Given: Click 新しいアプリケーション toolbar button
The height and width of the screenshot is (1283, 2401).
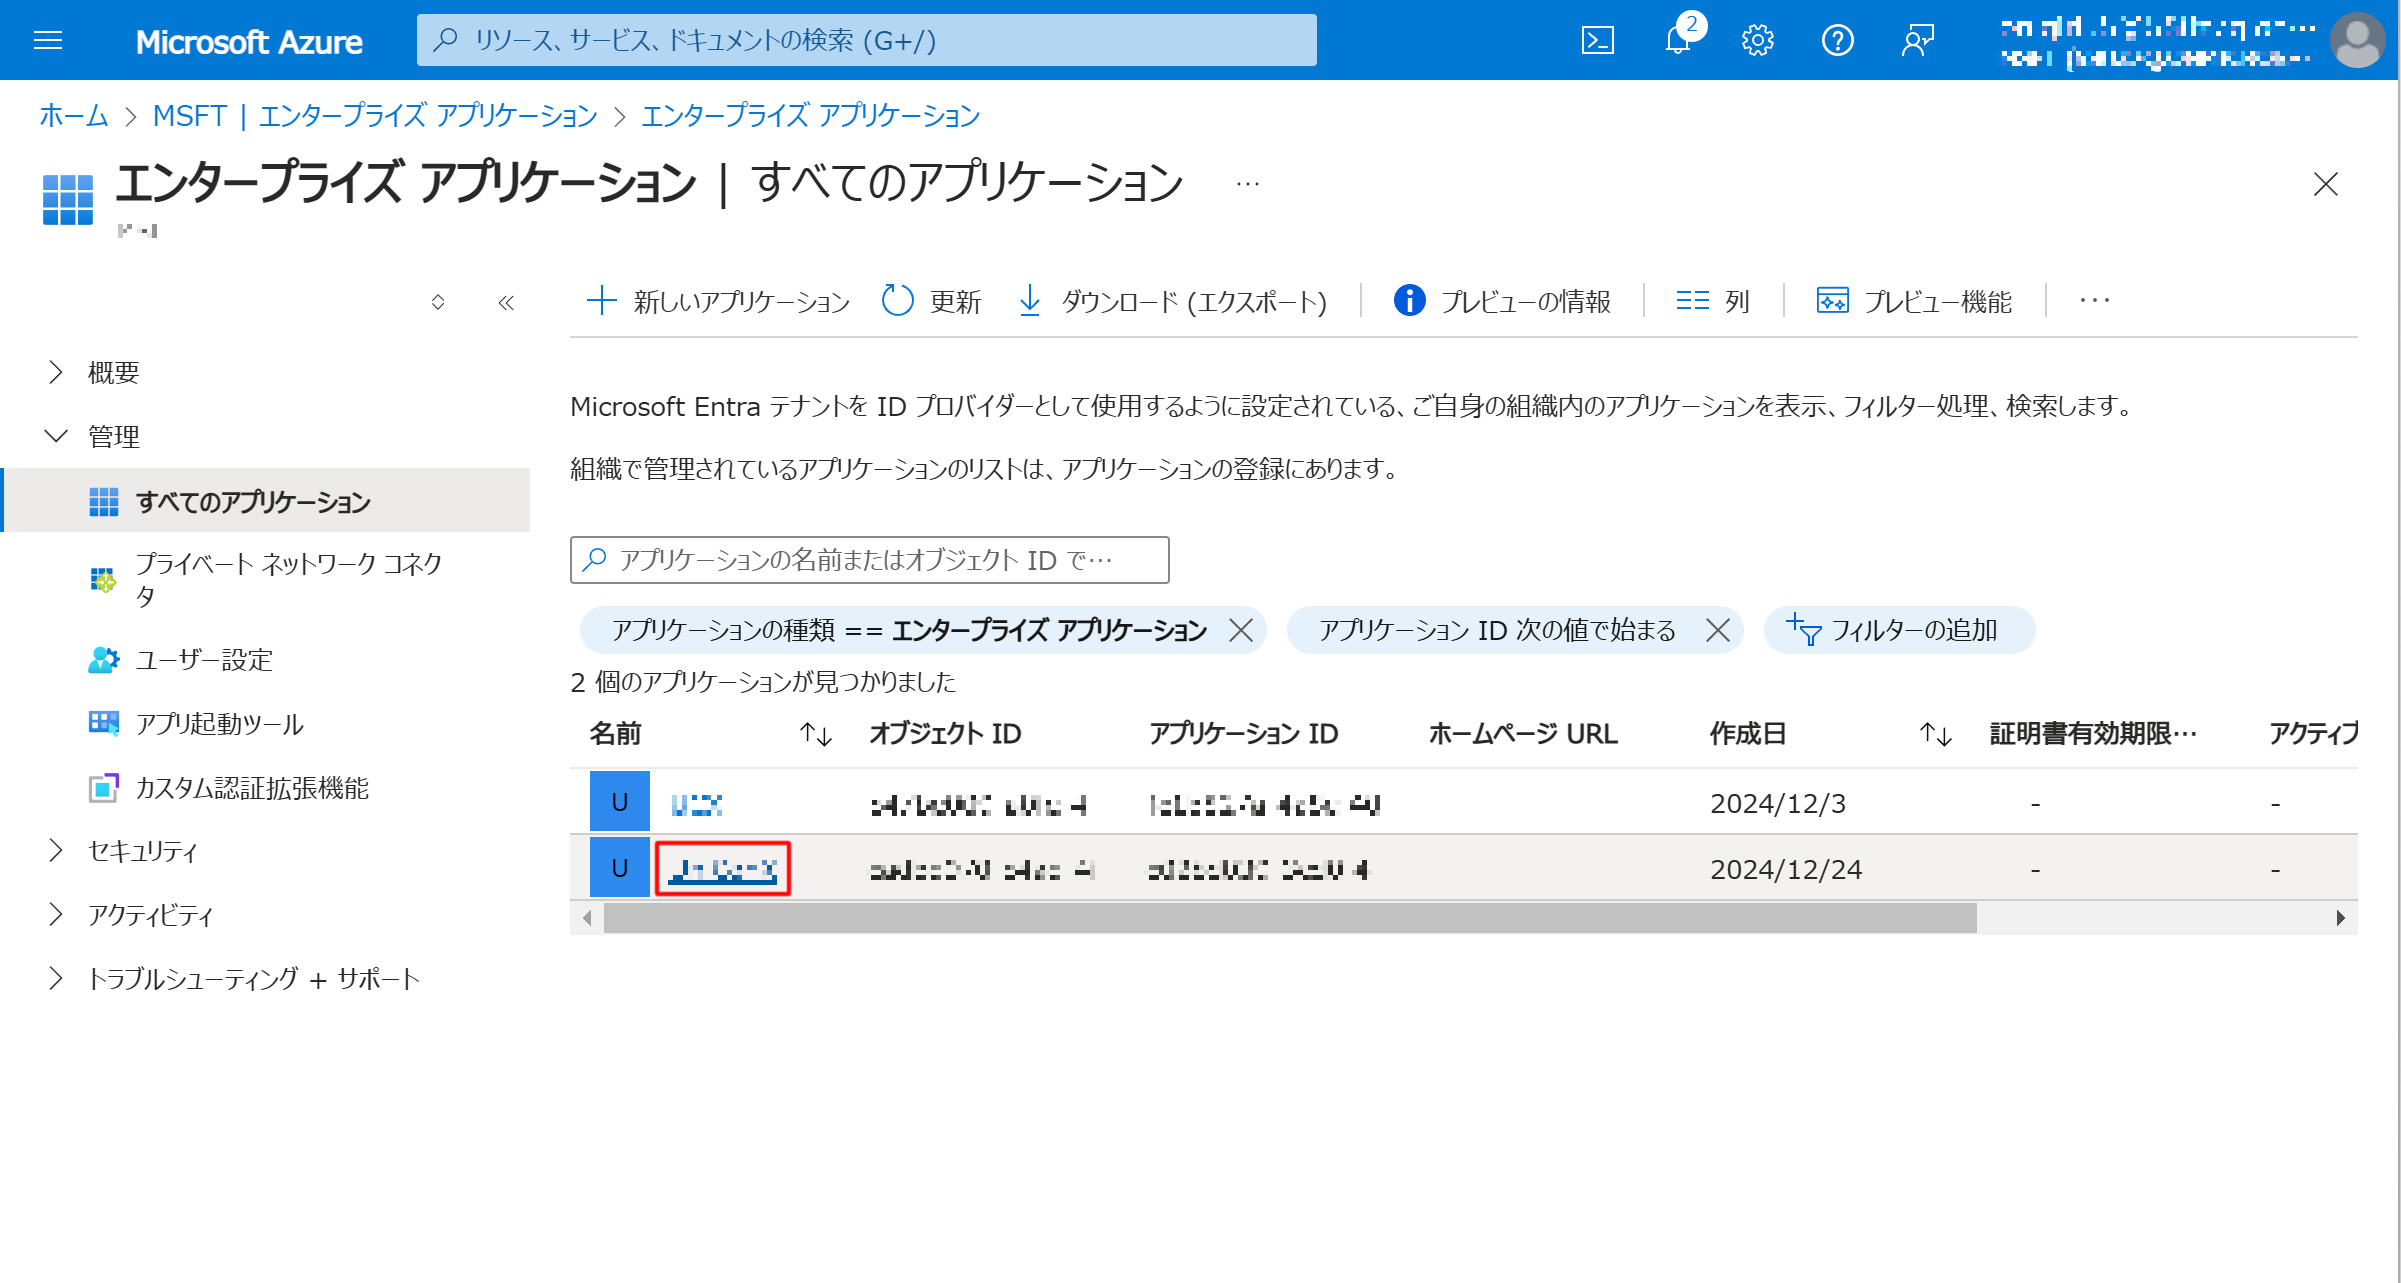Looking at the screenshot, I should pos(718,301).
